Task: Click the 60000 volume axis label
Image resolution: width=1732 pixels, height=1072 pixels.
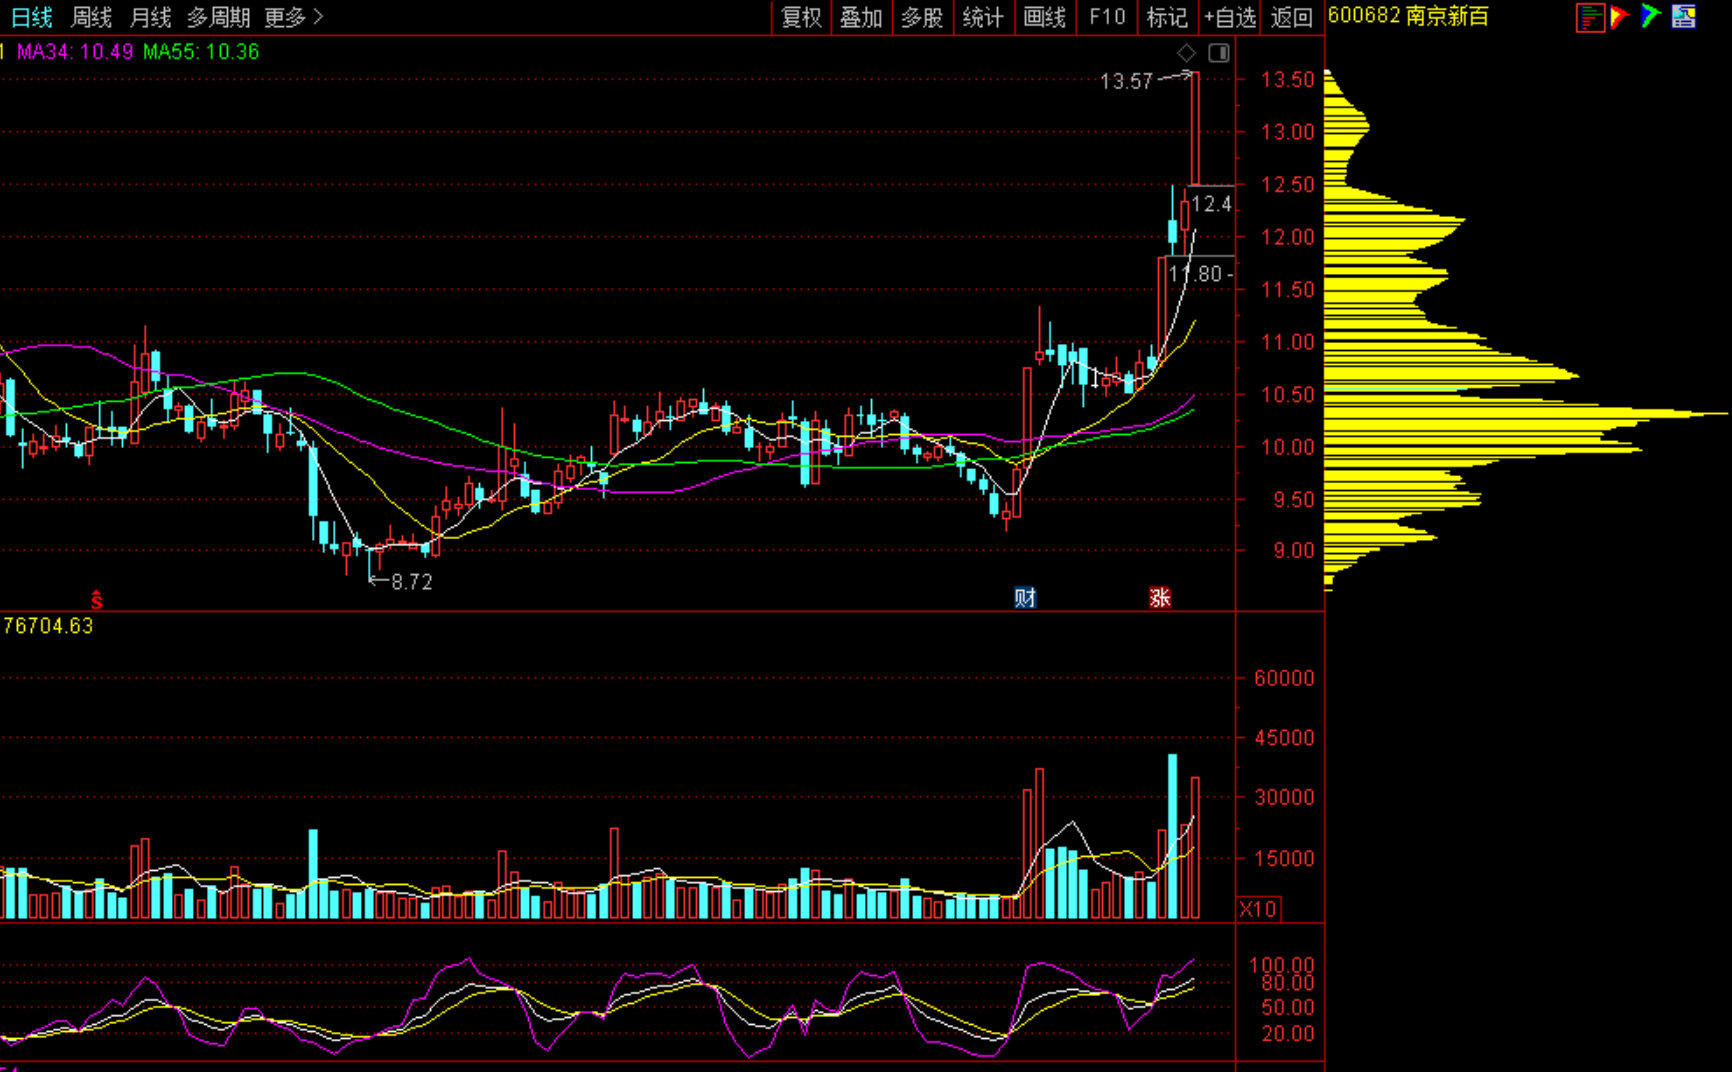Action: [1284, 678]
